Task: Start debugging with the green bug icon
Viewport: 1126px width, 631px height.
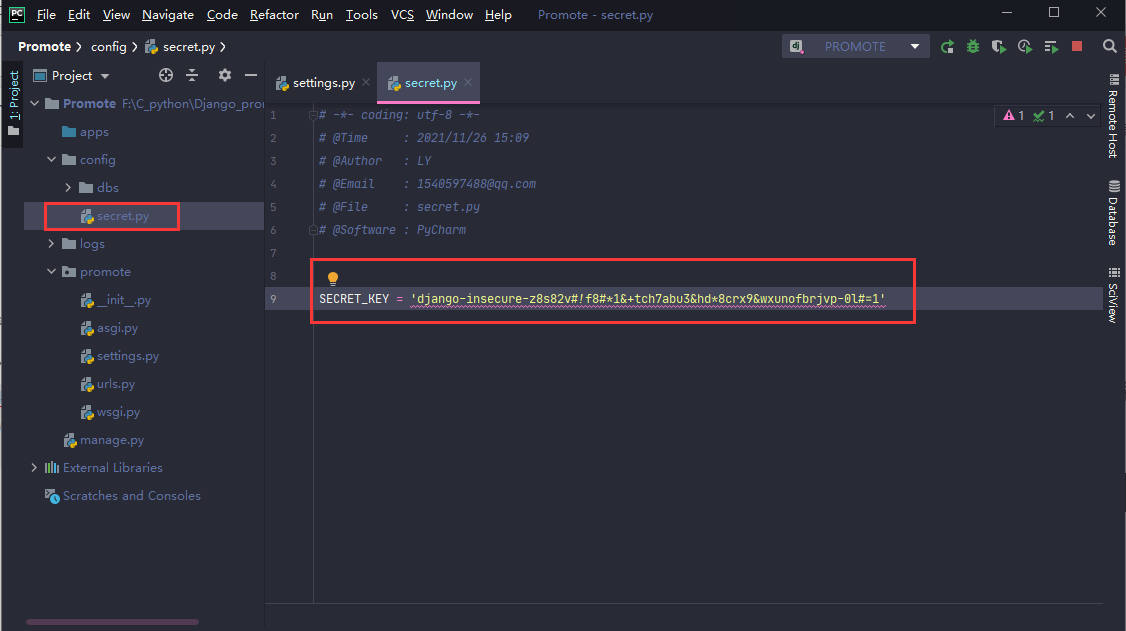Action: (973, 47)
